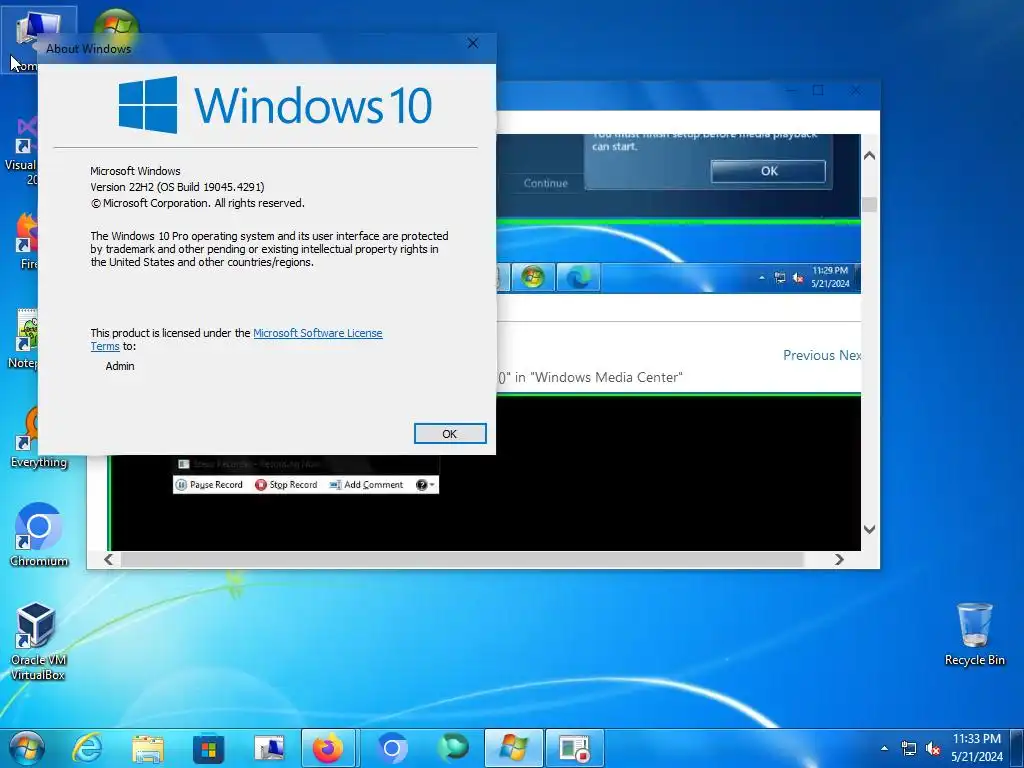Click the horizontal scrollbar thumb
Screen dimensions: 1024x768
(462, 559)
